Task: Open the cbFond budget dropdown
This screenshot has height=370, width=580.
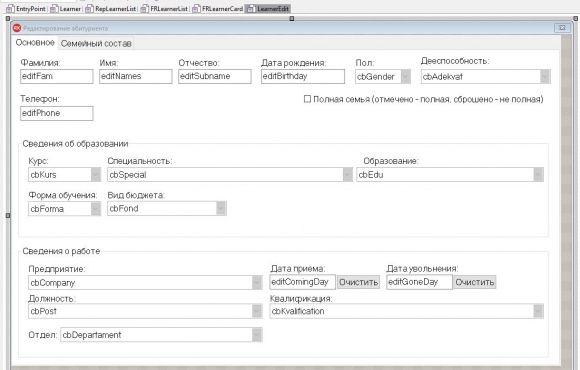Action: click(x=167, y=209)
